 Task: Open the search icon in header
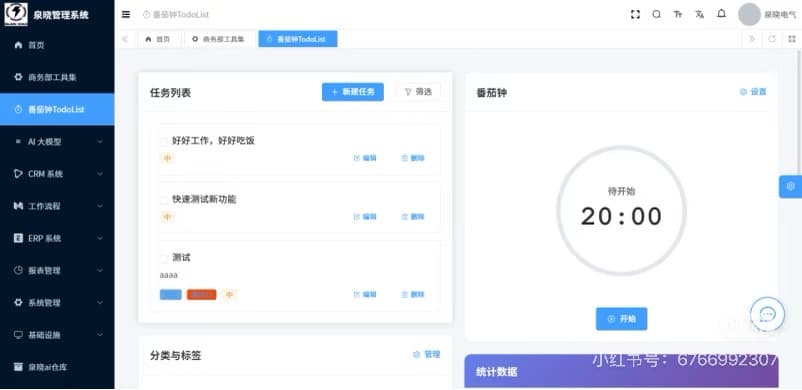coord(656,14)
